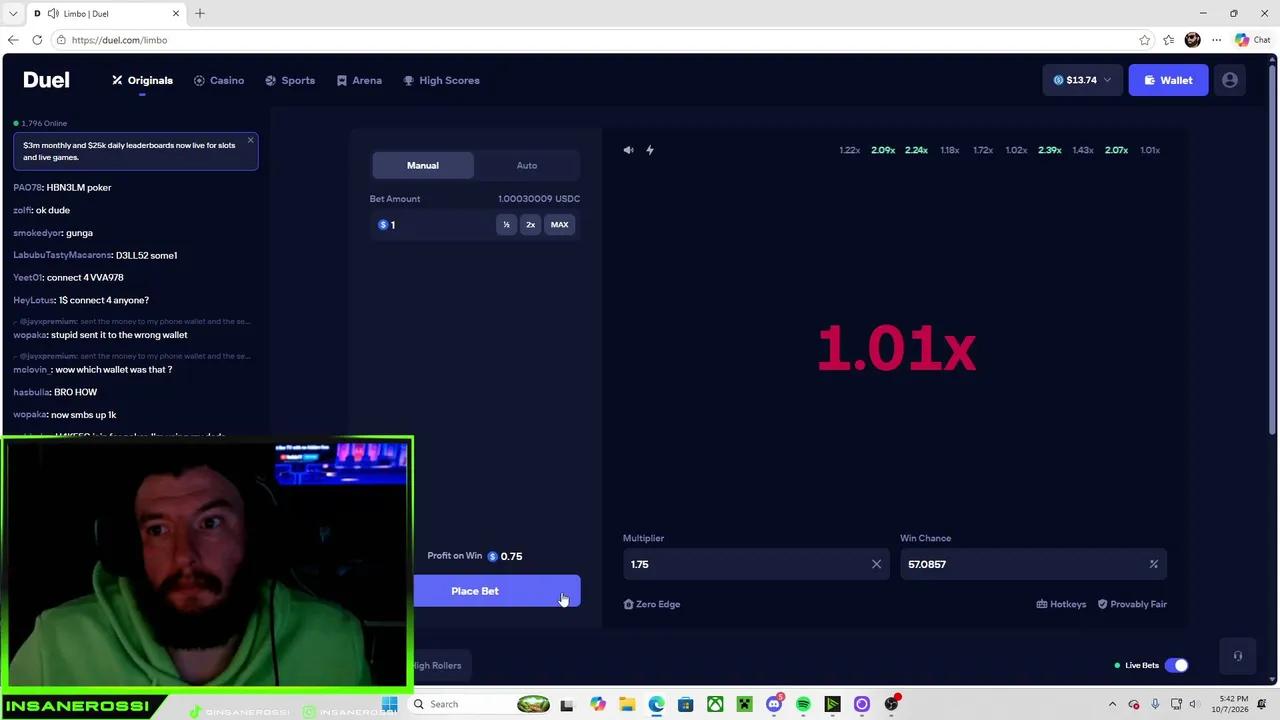Expand the $13.74 balance dropdown
Screen dimensions: 1280x720
point(1082,80)
